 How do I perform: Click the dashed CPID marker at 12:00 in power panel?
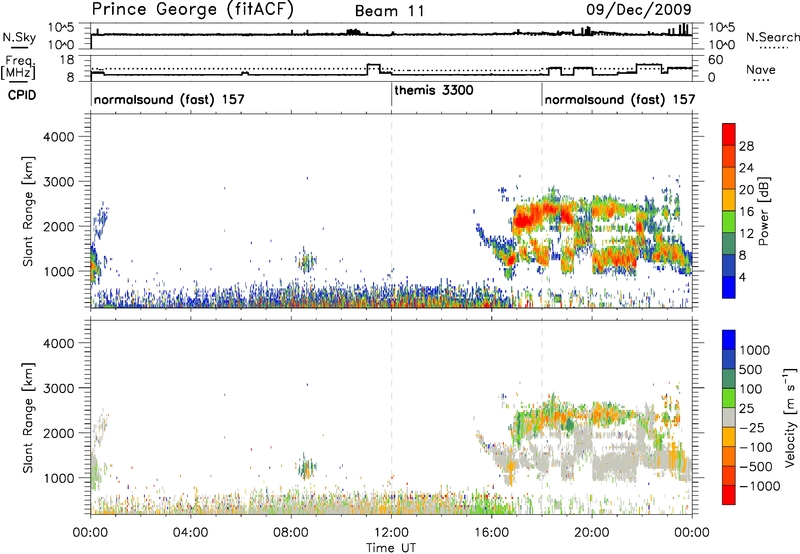[391, 211]
